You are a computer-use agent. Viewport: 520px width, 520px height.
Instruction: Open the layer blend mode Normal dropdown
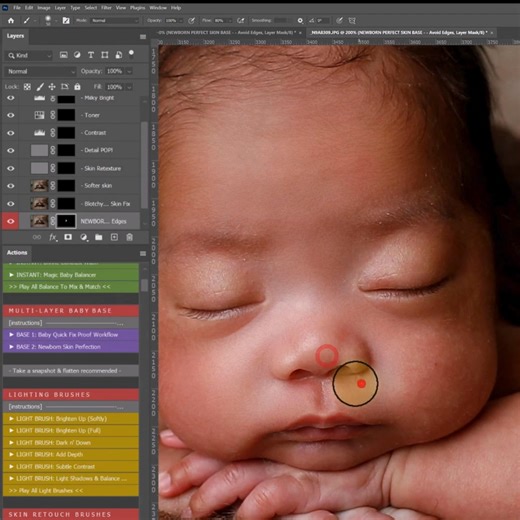pyautogui.click(x=40, y=71)
